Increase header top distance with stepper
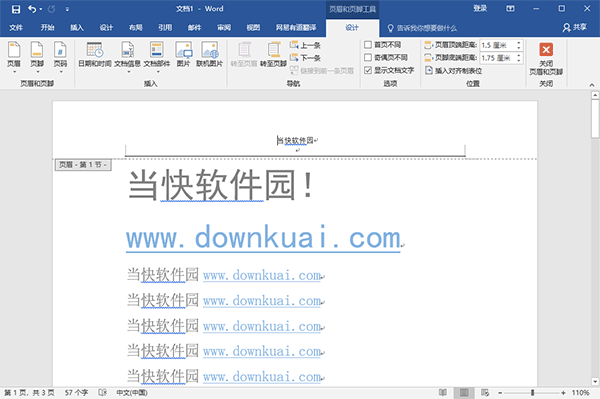The image size is (600, 399). pyautogui.click(x=518, y=43)
